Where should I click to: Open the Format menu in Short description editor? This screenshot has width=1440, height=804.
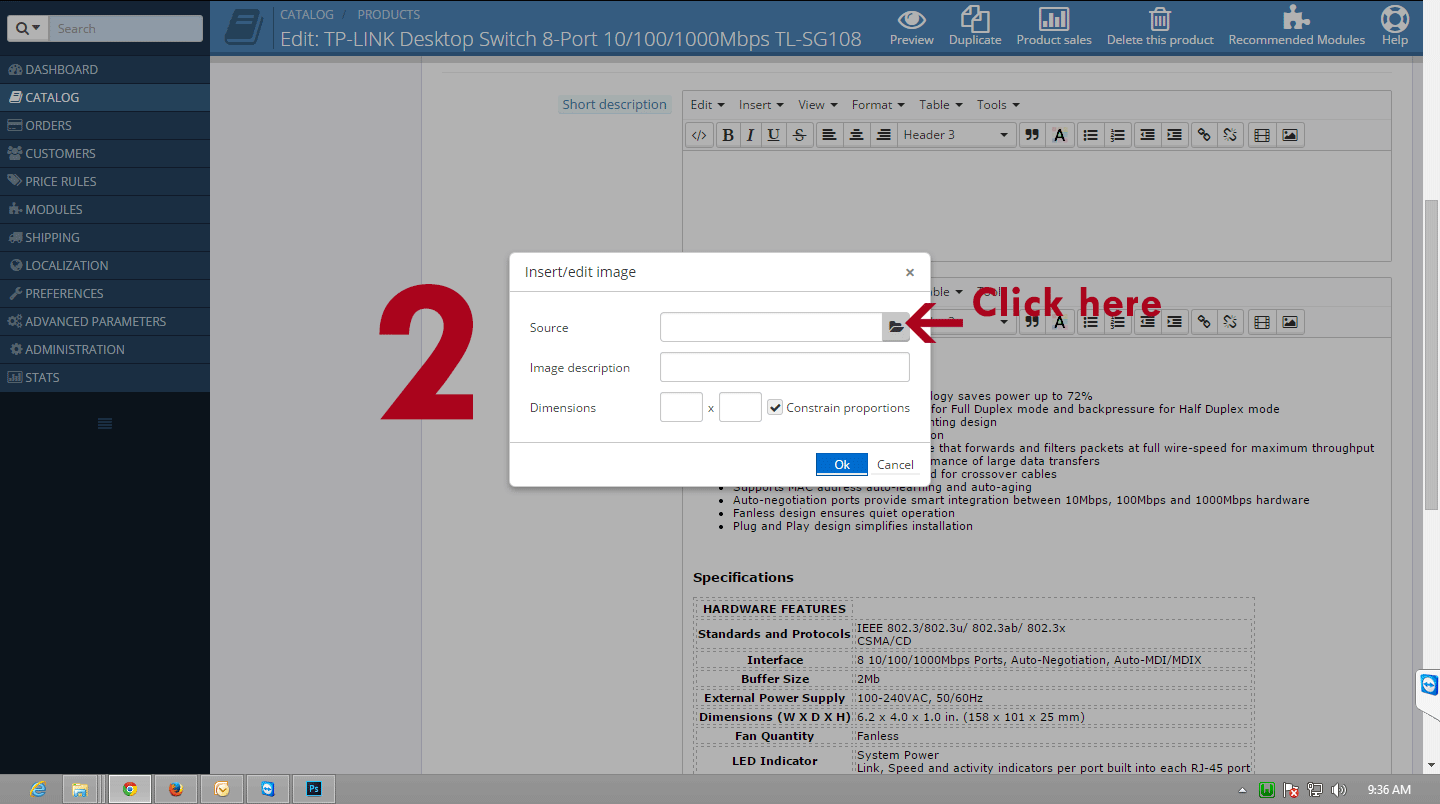(x=878, y=105)
